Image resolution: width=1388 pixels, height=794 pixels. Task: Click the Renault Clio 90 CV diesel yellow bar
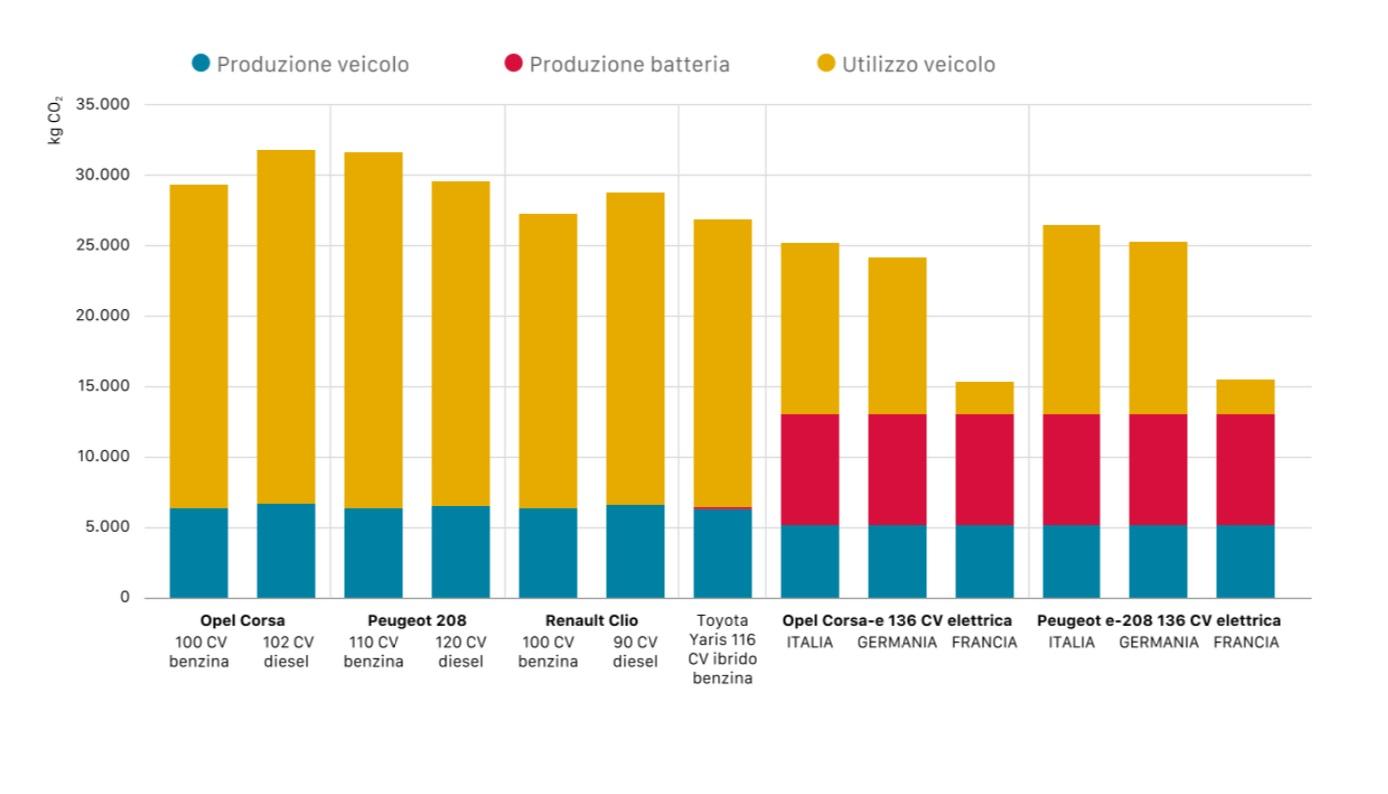point(635,348)
